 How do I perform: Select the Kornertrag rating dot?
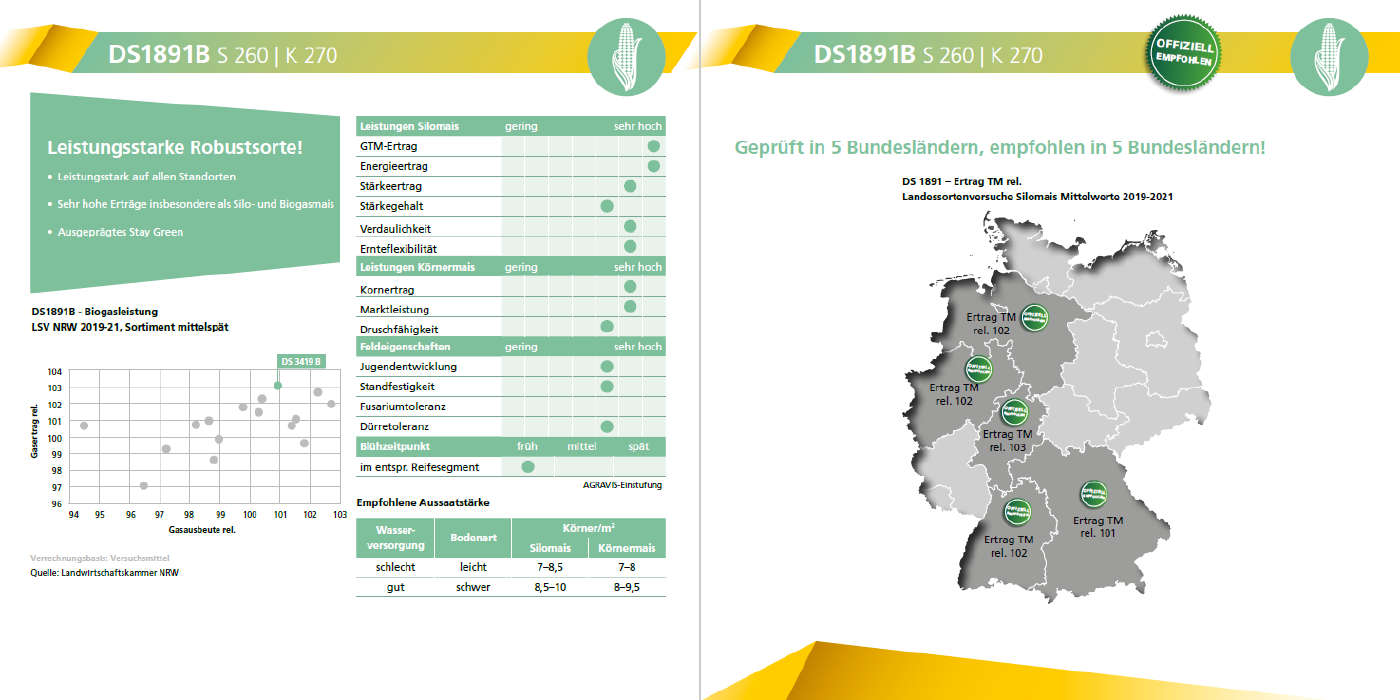(630, 287)
